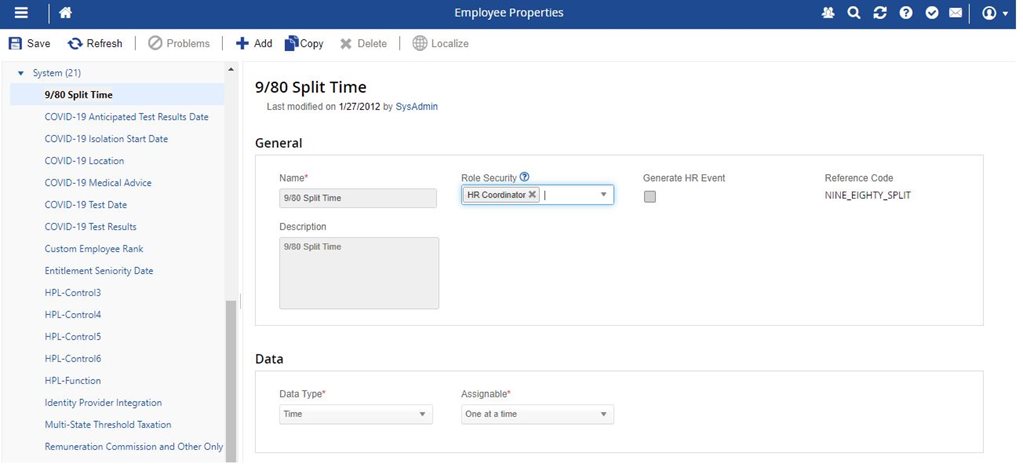Click the 1/27/2012 modified date
1023x464 pixels.
coord(359,106)
